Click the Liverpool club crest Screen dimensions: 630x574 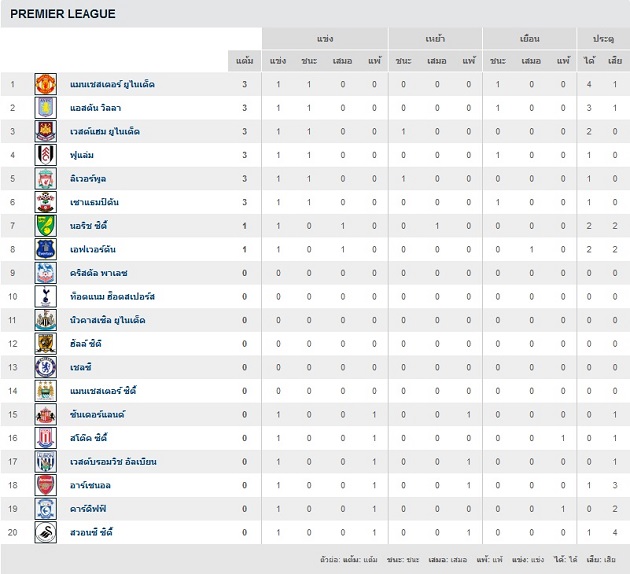[46, 179]
